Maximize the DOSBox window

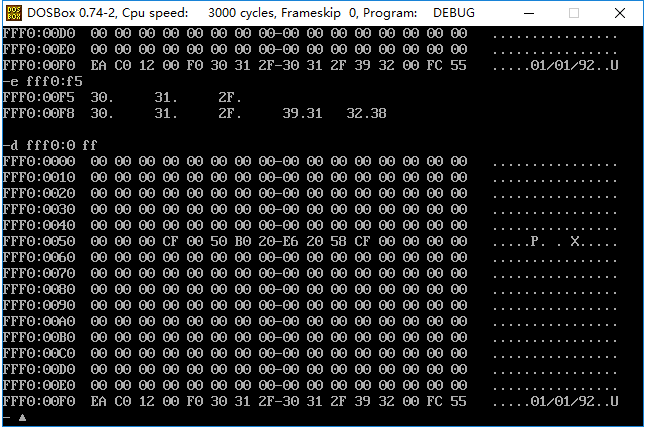coord(574,13)
